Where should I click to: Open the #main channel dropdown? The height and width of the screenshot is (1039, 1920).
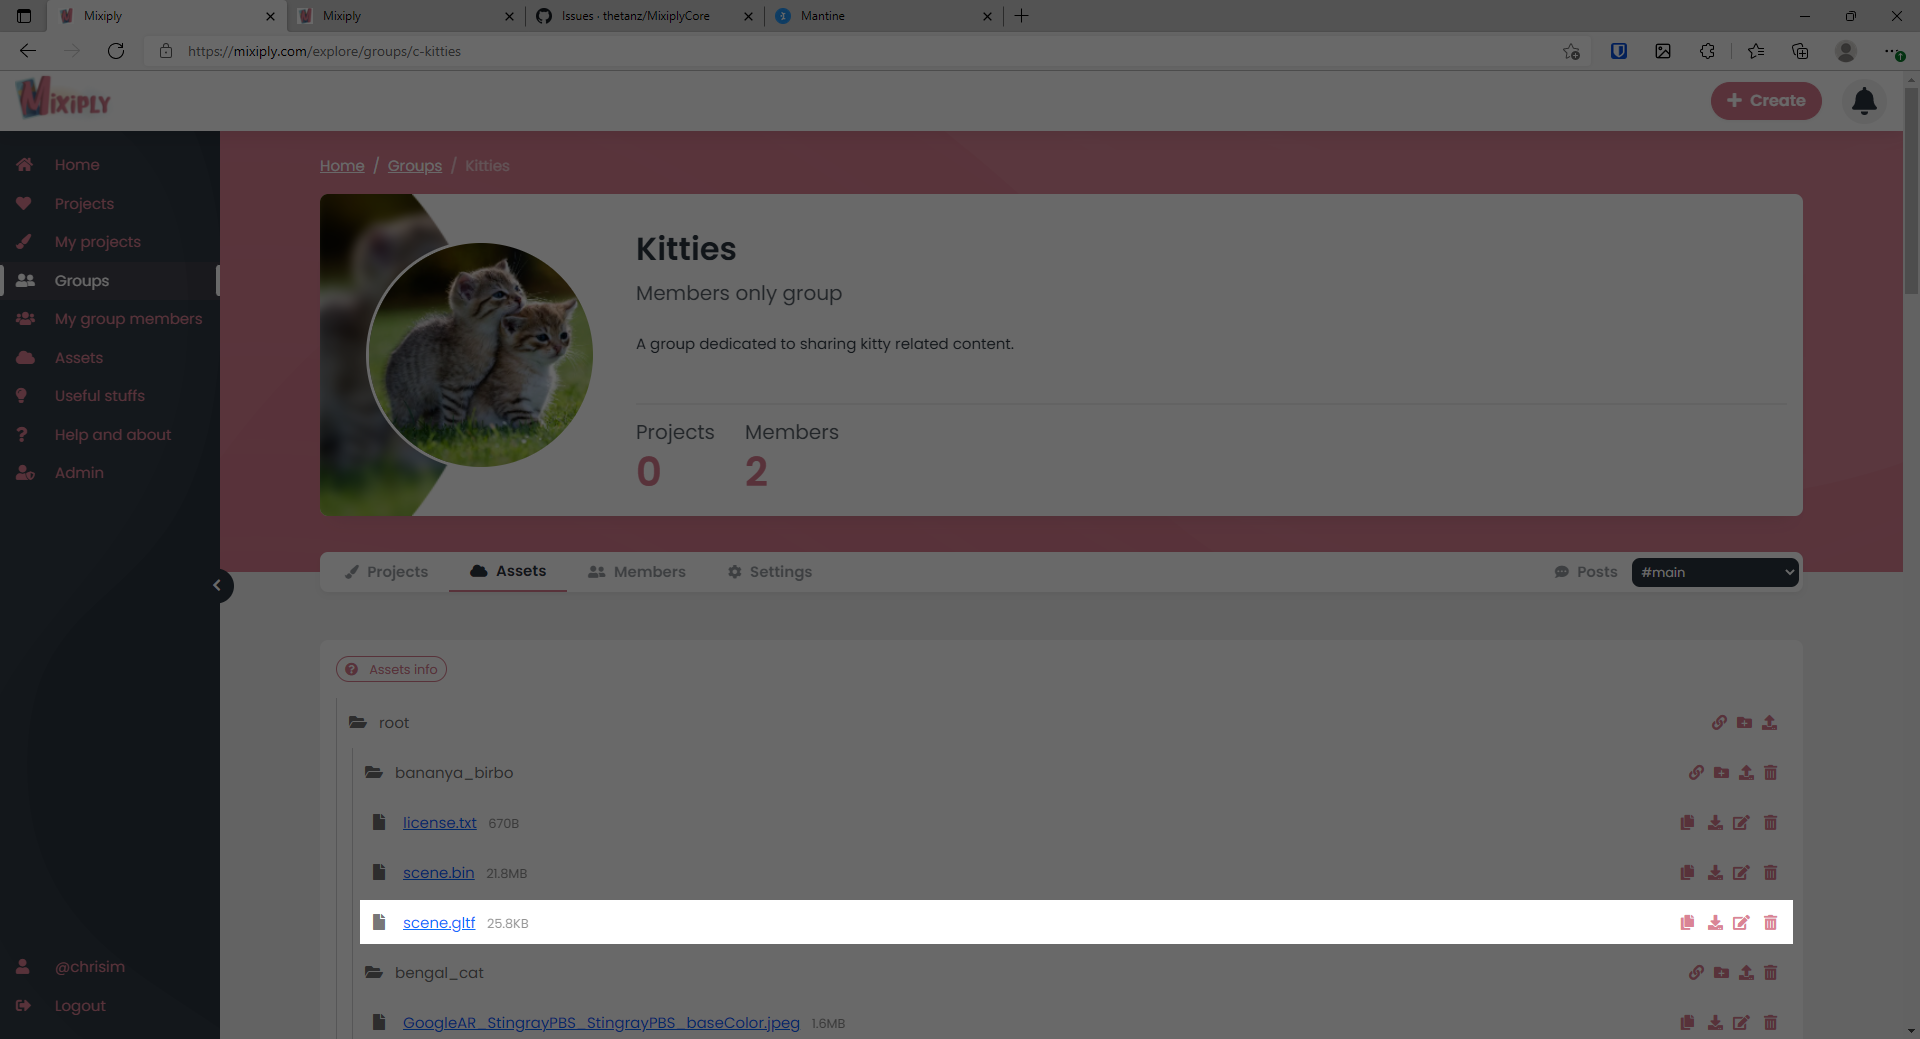click(1715, 572)
